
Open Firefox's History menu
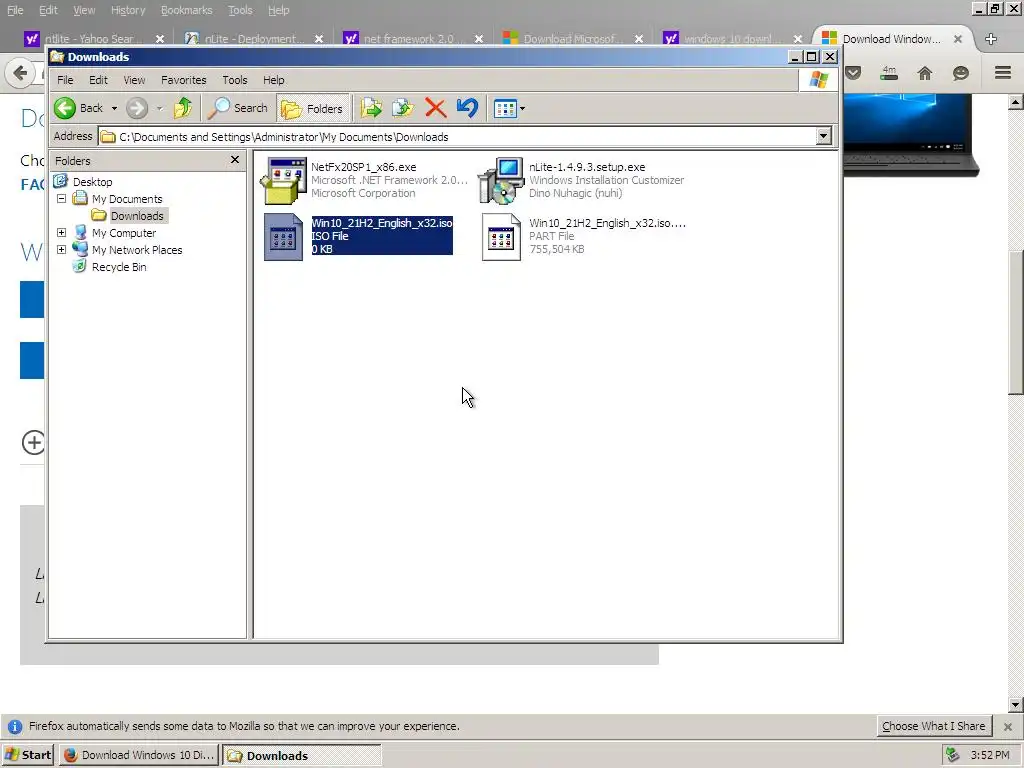128,10
